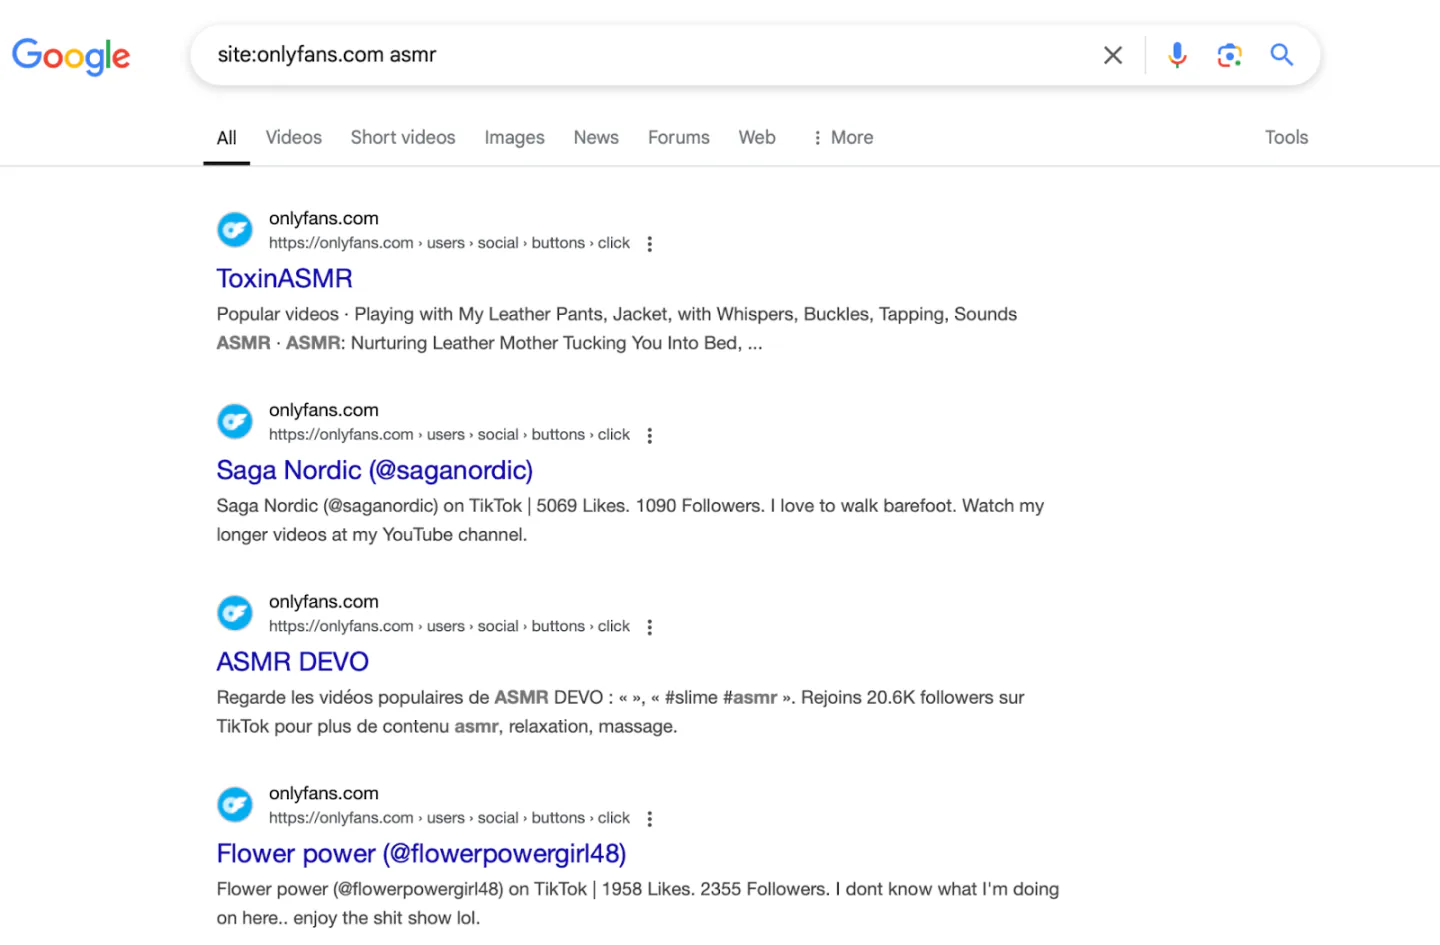The height and width of the screenshot is (945, 1440).
Task: Click the onlyfans.com site name above Saga Nordic
Action: point(324,411)
